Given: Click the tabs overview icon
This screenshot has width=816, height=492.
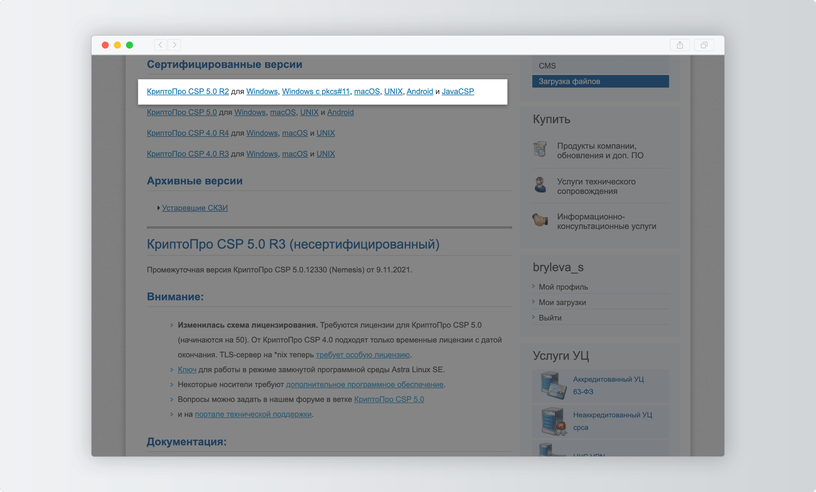Looking at the screenshot, I should [x=704, y=45].
